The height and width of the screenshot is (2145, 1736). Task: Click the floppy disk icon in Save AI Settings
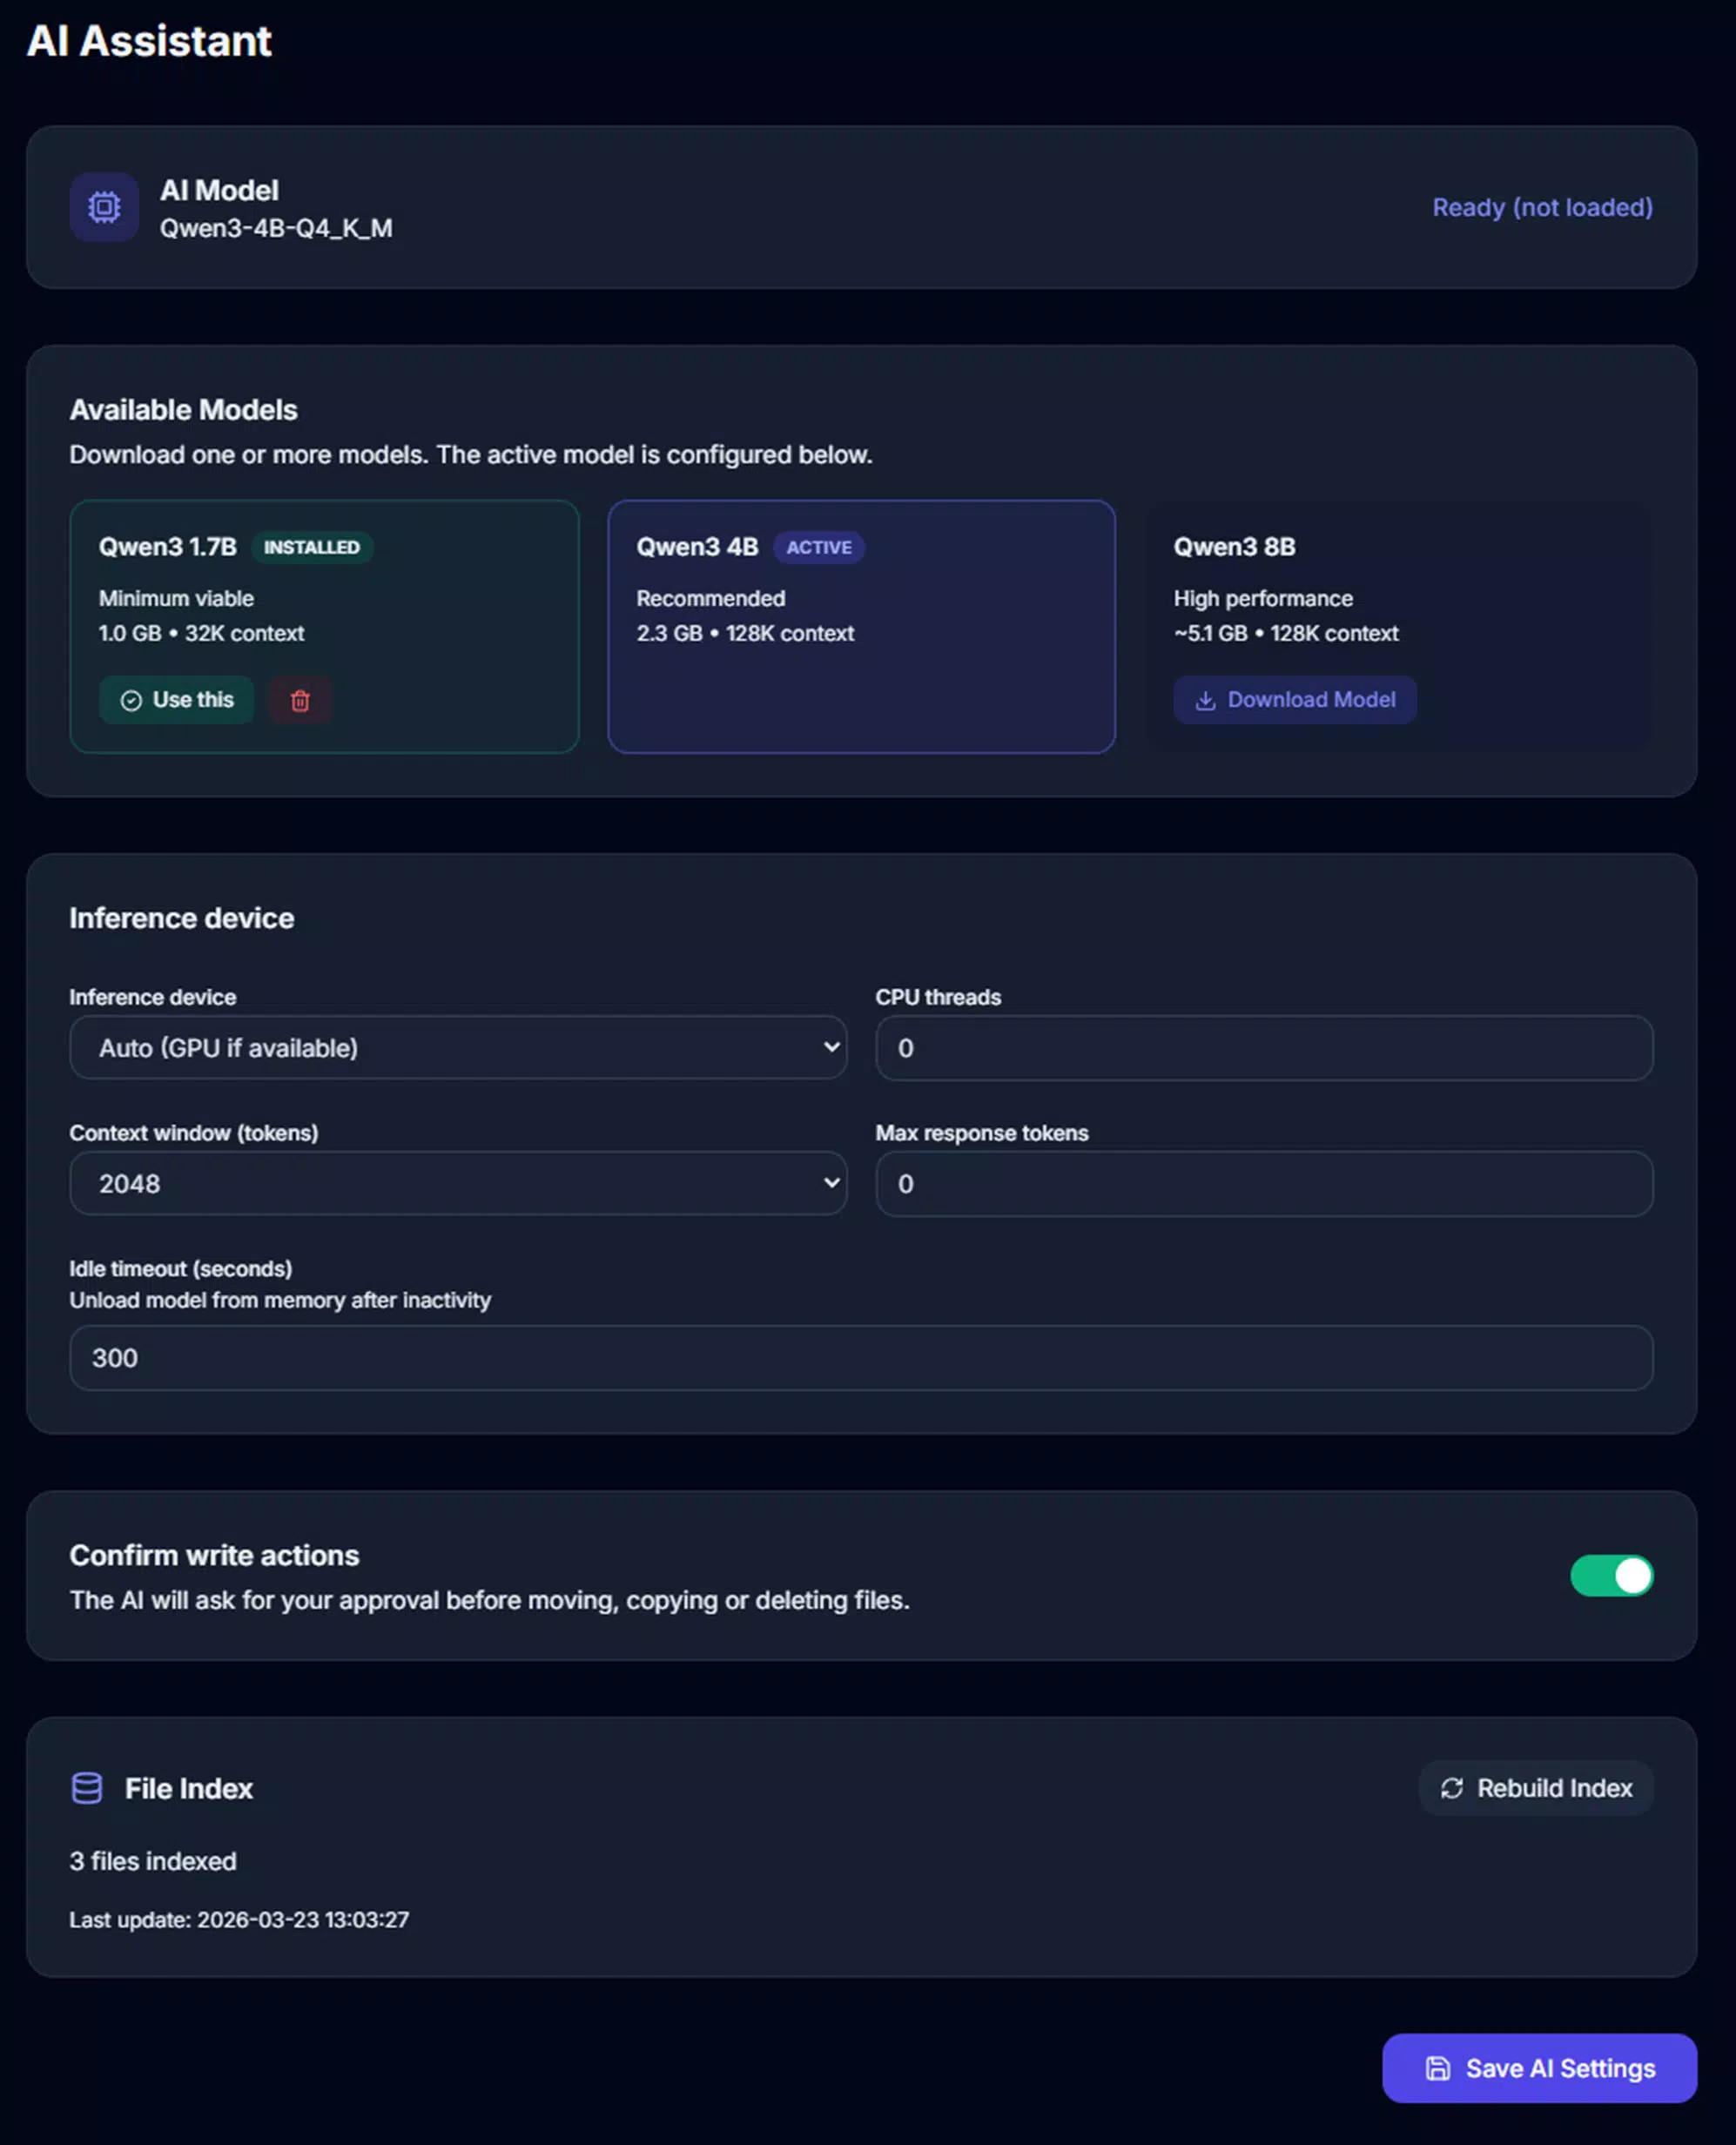1437,2068
